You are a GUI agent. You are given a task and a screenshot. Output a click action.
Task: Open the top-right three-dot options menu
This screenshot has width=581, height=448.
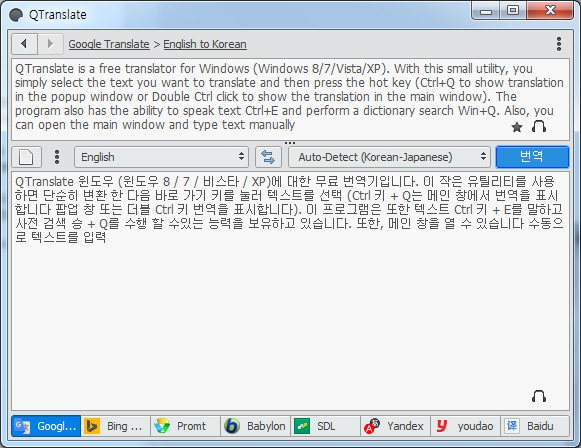(559, 44)
